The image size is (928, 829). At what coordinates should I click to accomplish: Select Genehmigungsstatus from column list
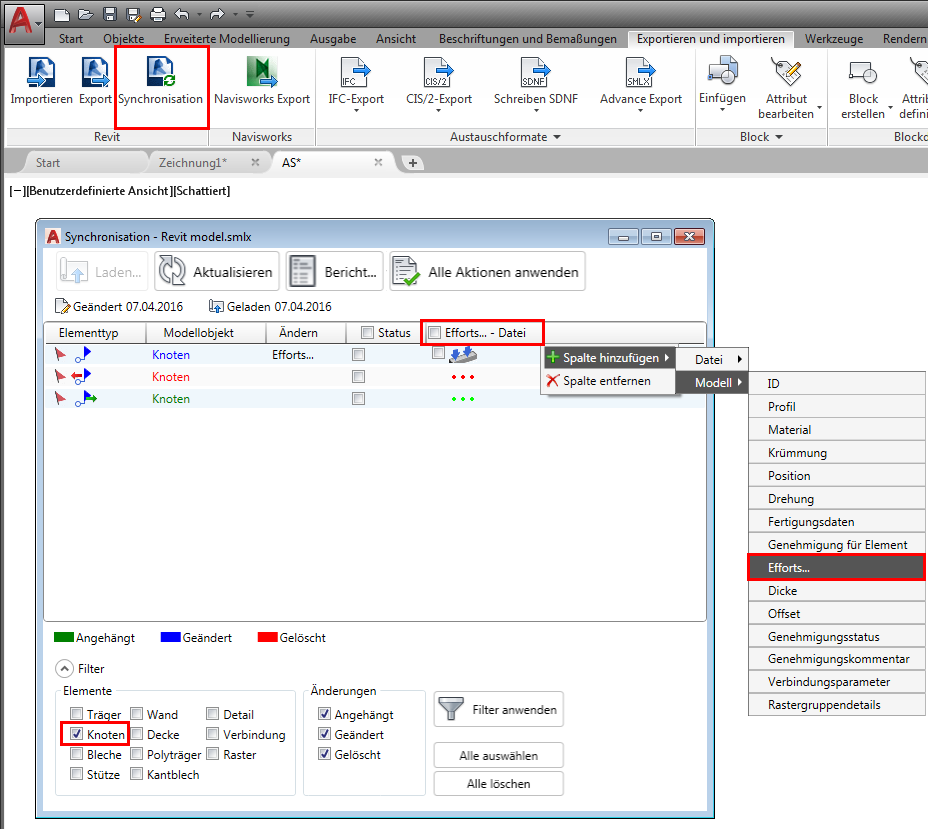[x=836, y=637]
